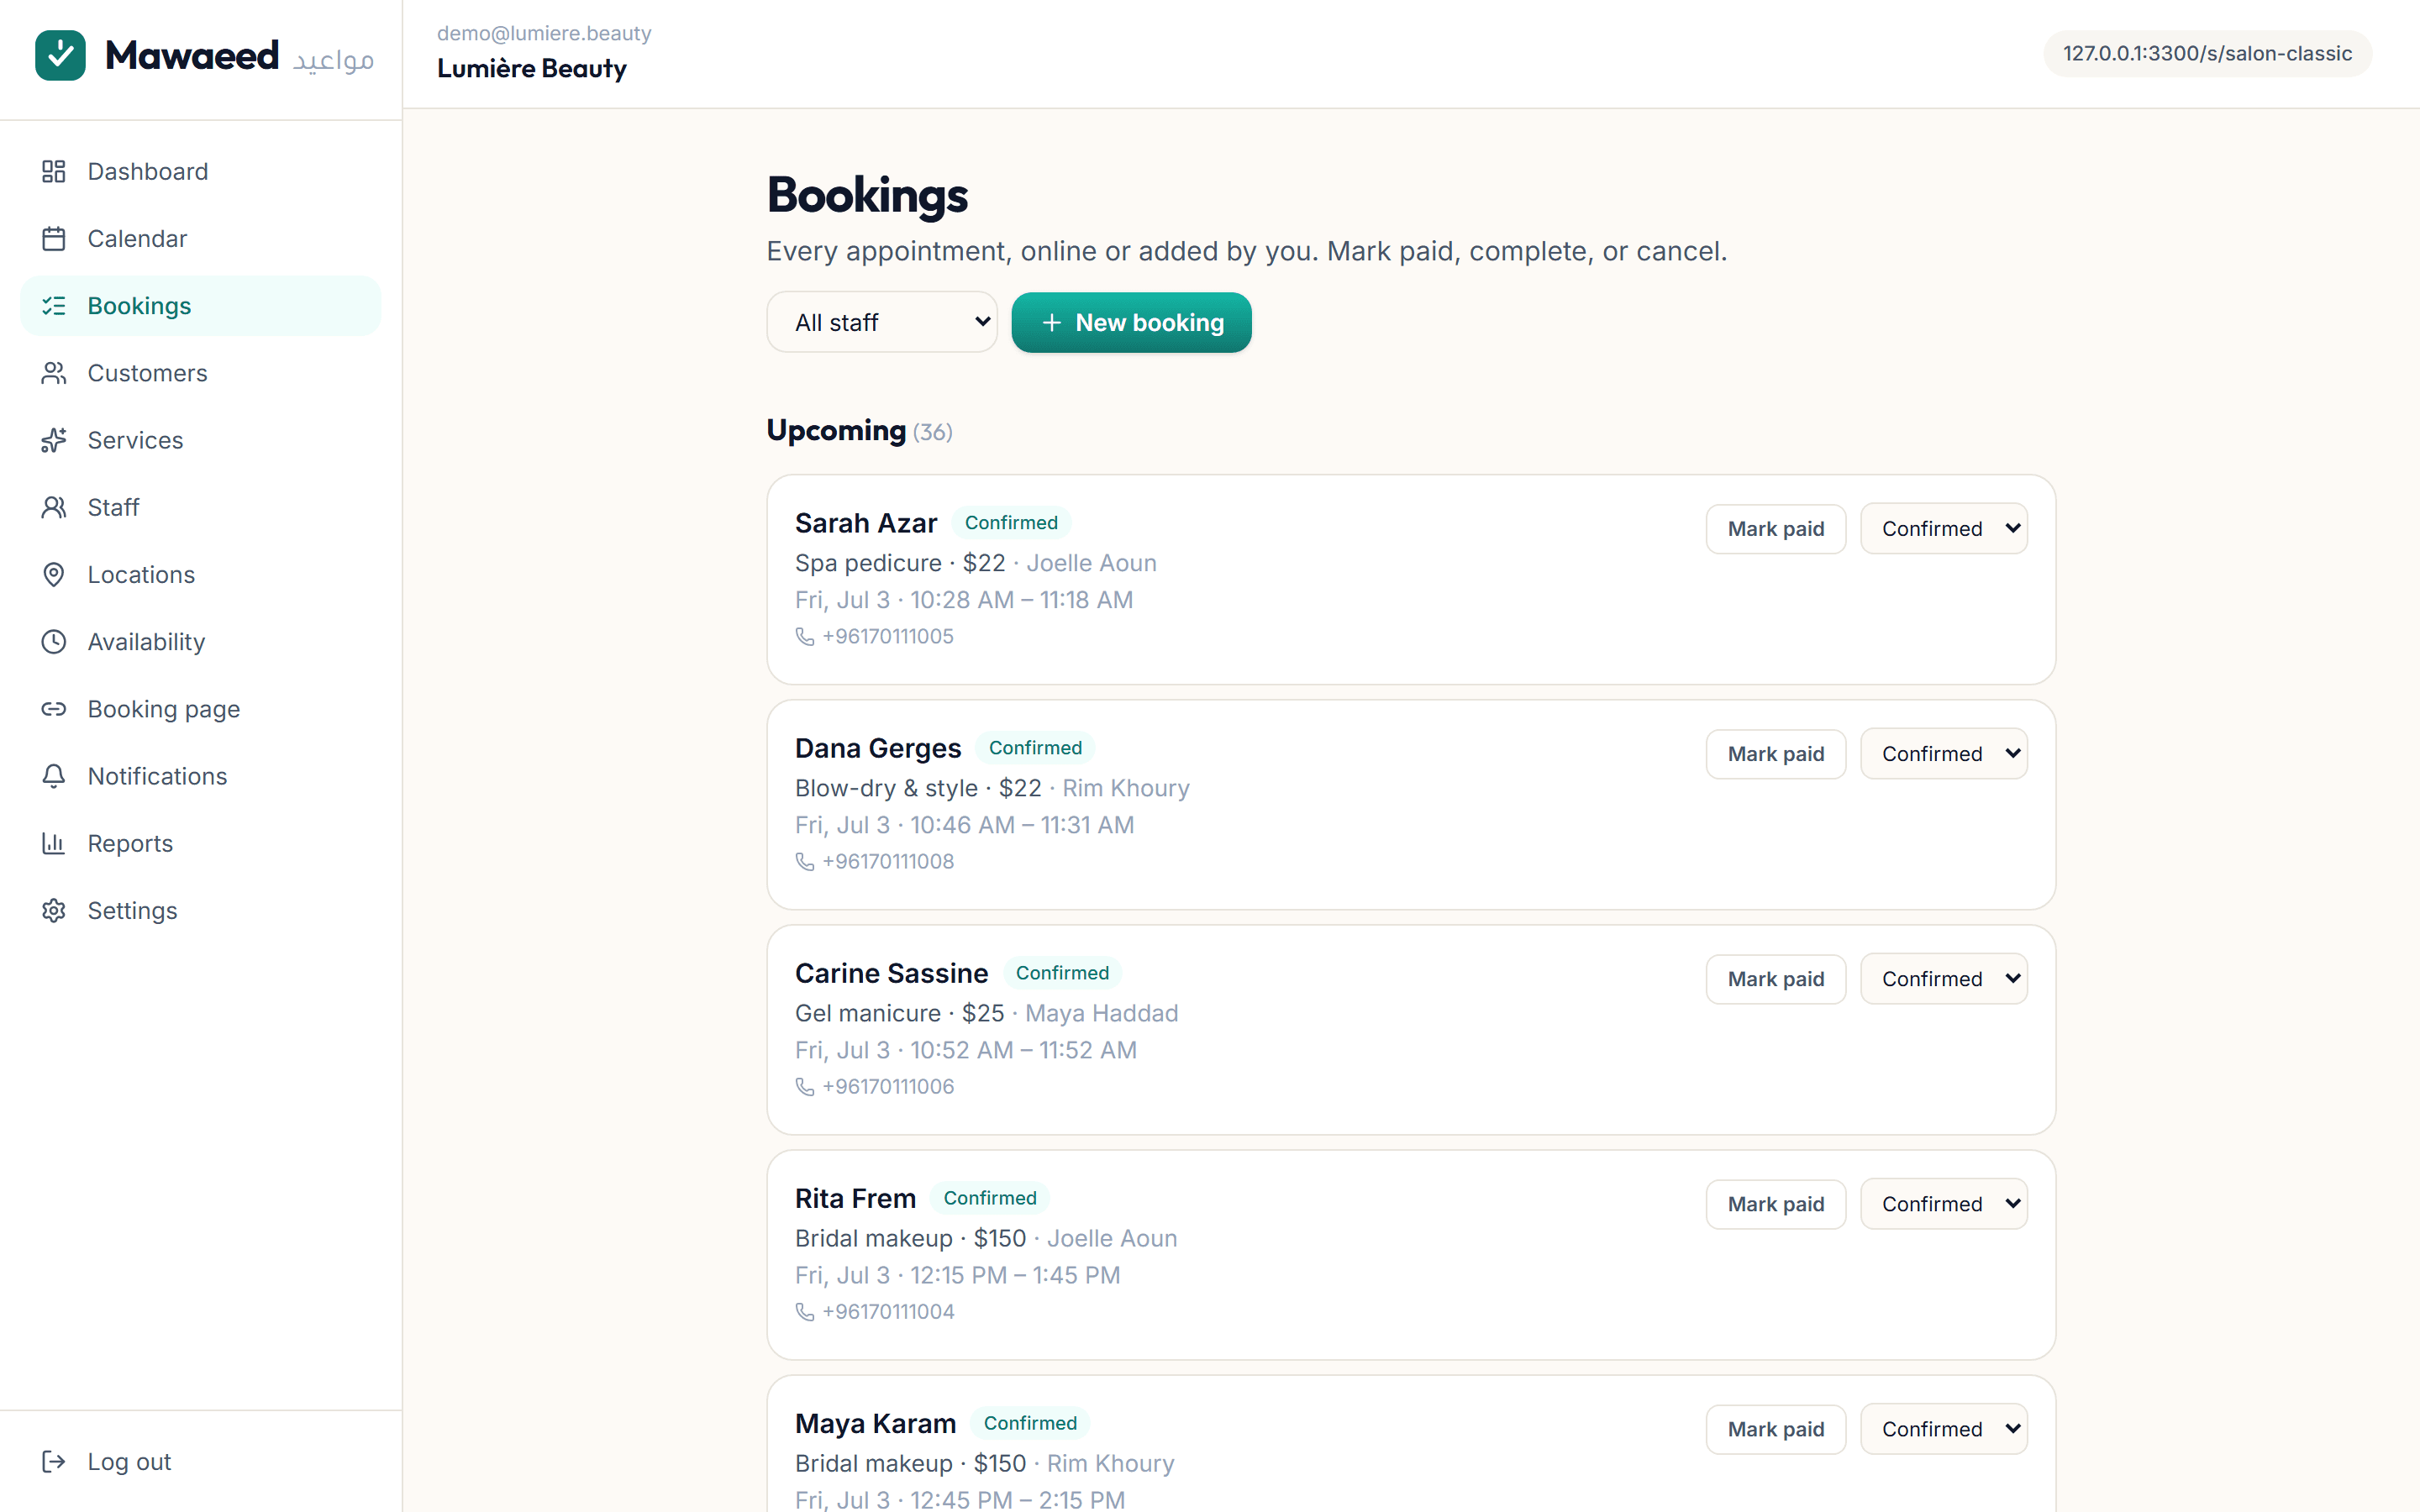Image resolution: width=2420 pixels, height=1512 pixels.
Task: Click the Locations pin icon
Action: (54, 574)
